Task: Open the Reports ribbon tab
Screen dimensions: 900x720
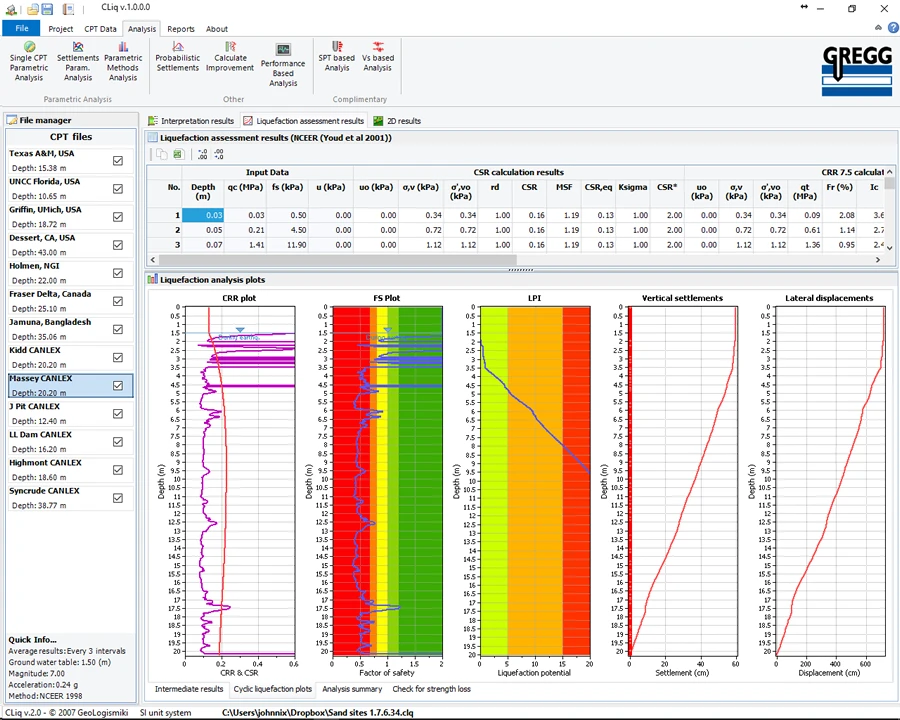Action: click(181, 29)
